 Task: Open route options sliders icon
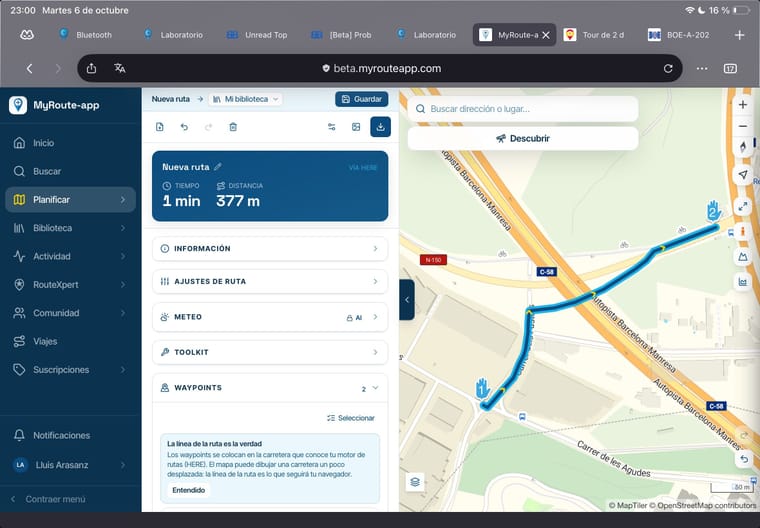coord(332,127)
